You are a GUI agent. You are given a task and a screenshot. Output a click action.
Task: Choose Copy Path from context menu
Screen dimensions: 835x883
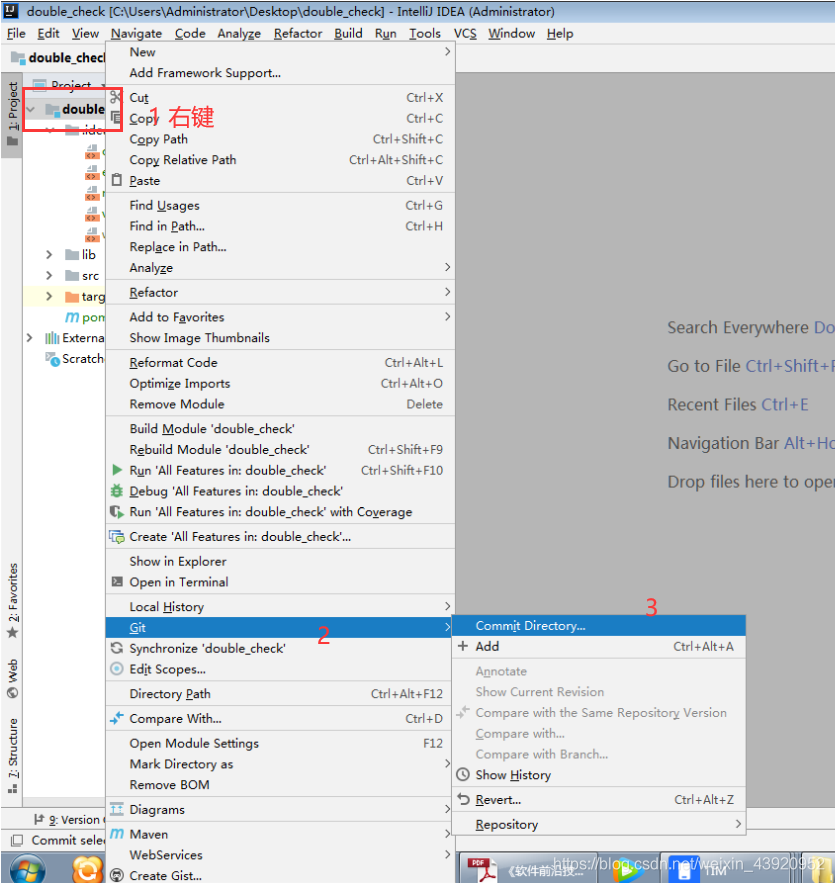click(x=280, y=139)
